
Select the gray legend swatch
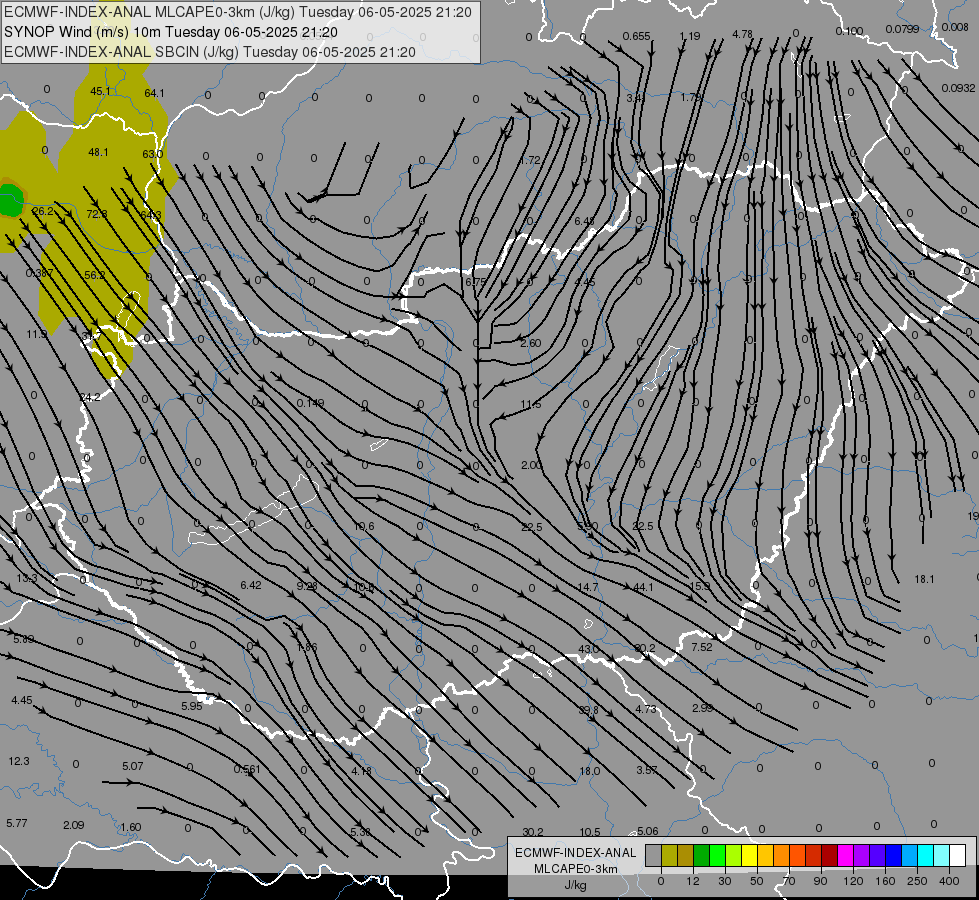(653, 856)
